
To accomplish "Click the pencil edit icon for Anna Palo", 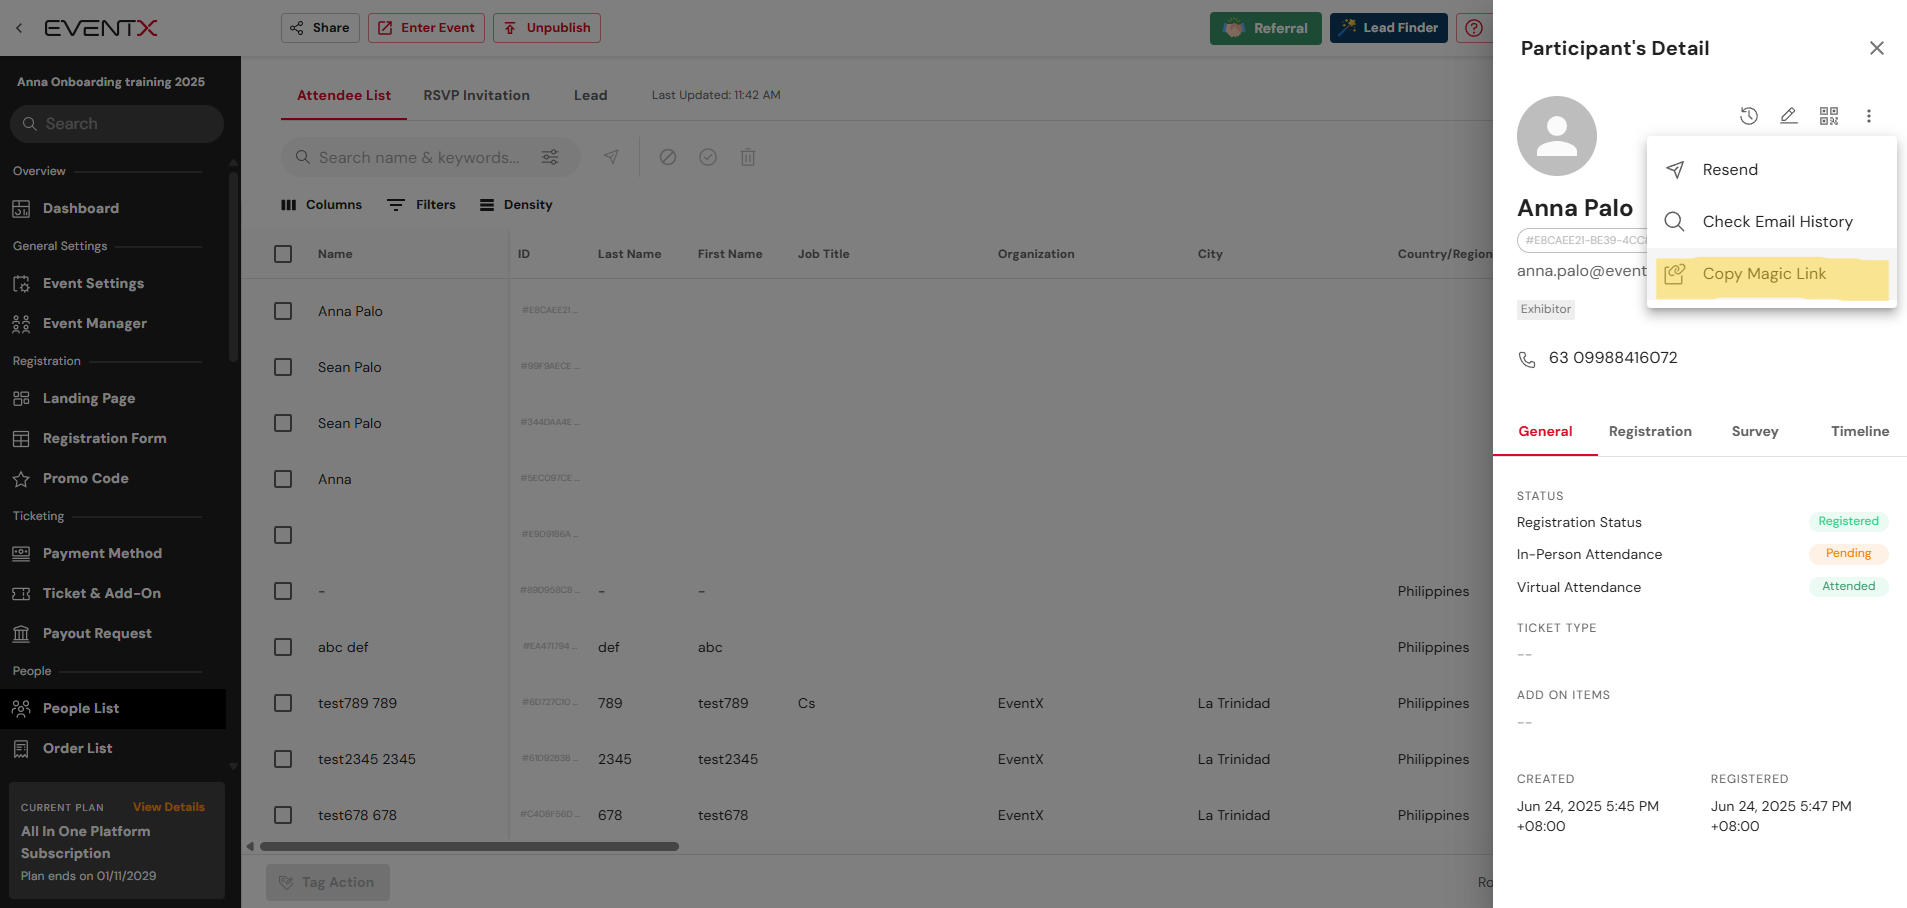I will point(1788,116).
